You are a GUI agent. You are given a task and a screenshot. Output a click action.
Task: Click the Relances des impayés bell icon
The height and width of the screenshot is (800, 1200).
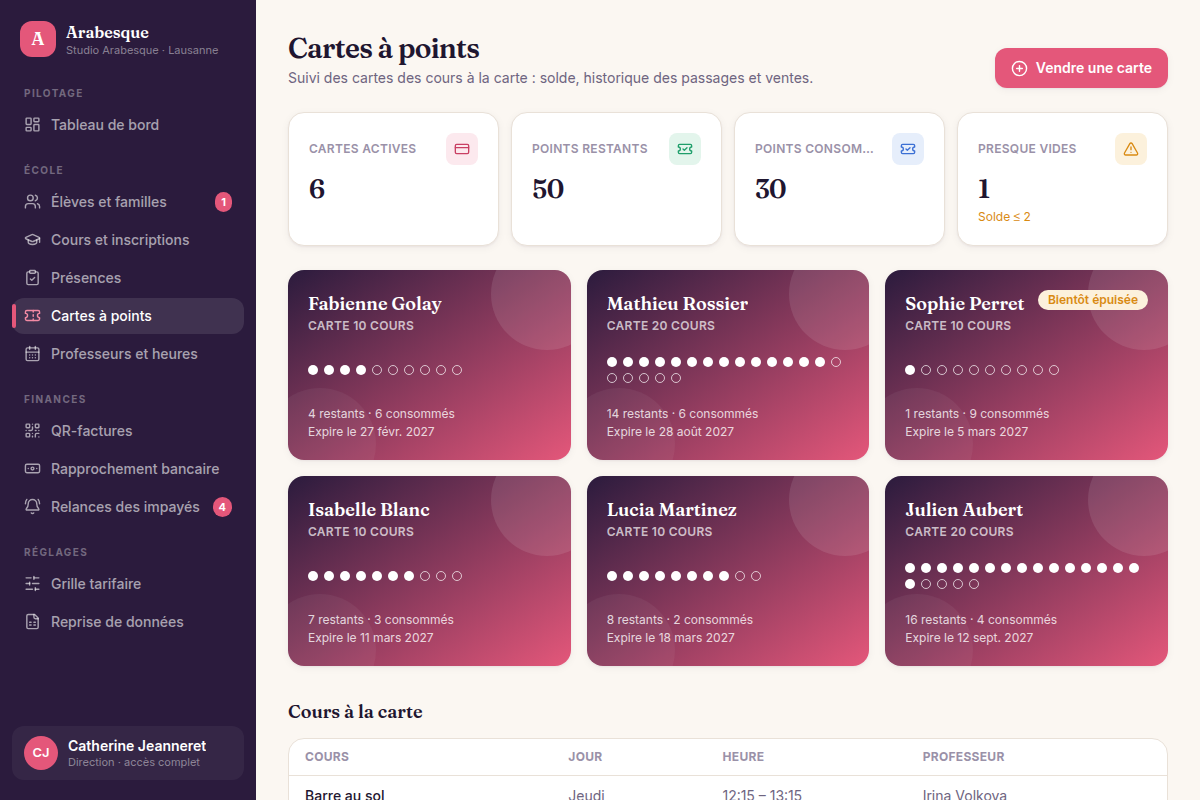pyautogui.click(x=32, y=507)
